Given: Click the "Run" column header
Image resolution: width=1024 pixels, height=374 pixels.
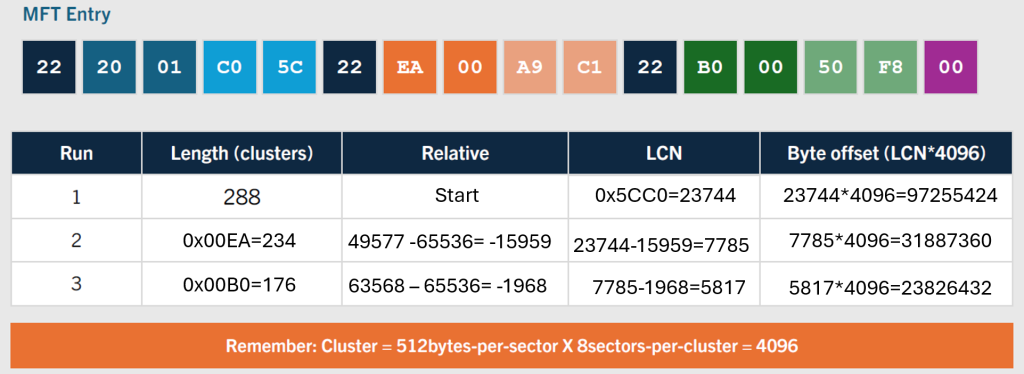Looking at the screenshot, I should 76,153.
